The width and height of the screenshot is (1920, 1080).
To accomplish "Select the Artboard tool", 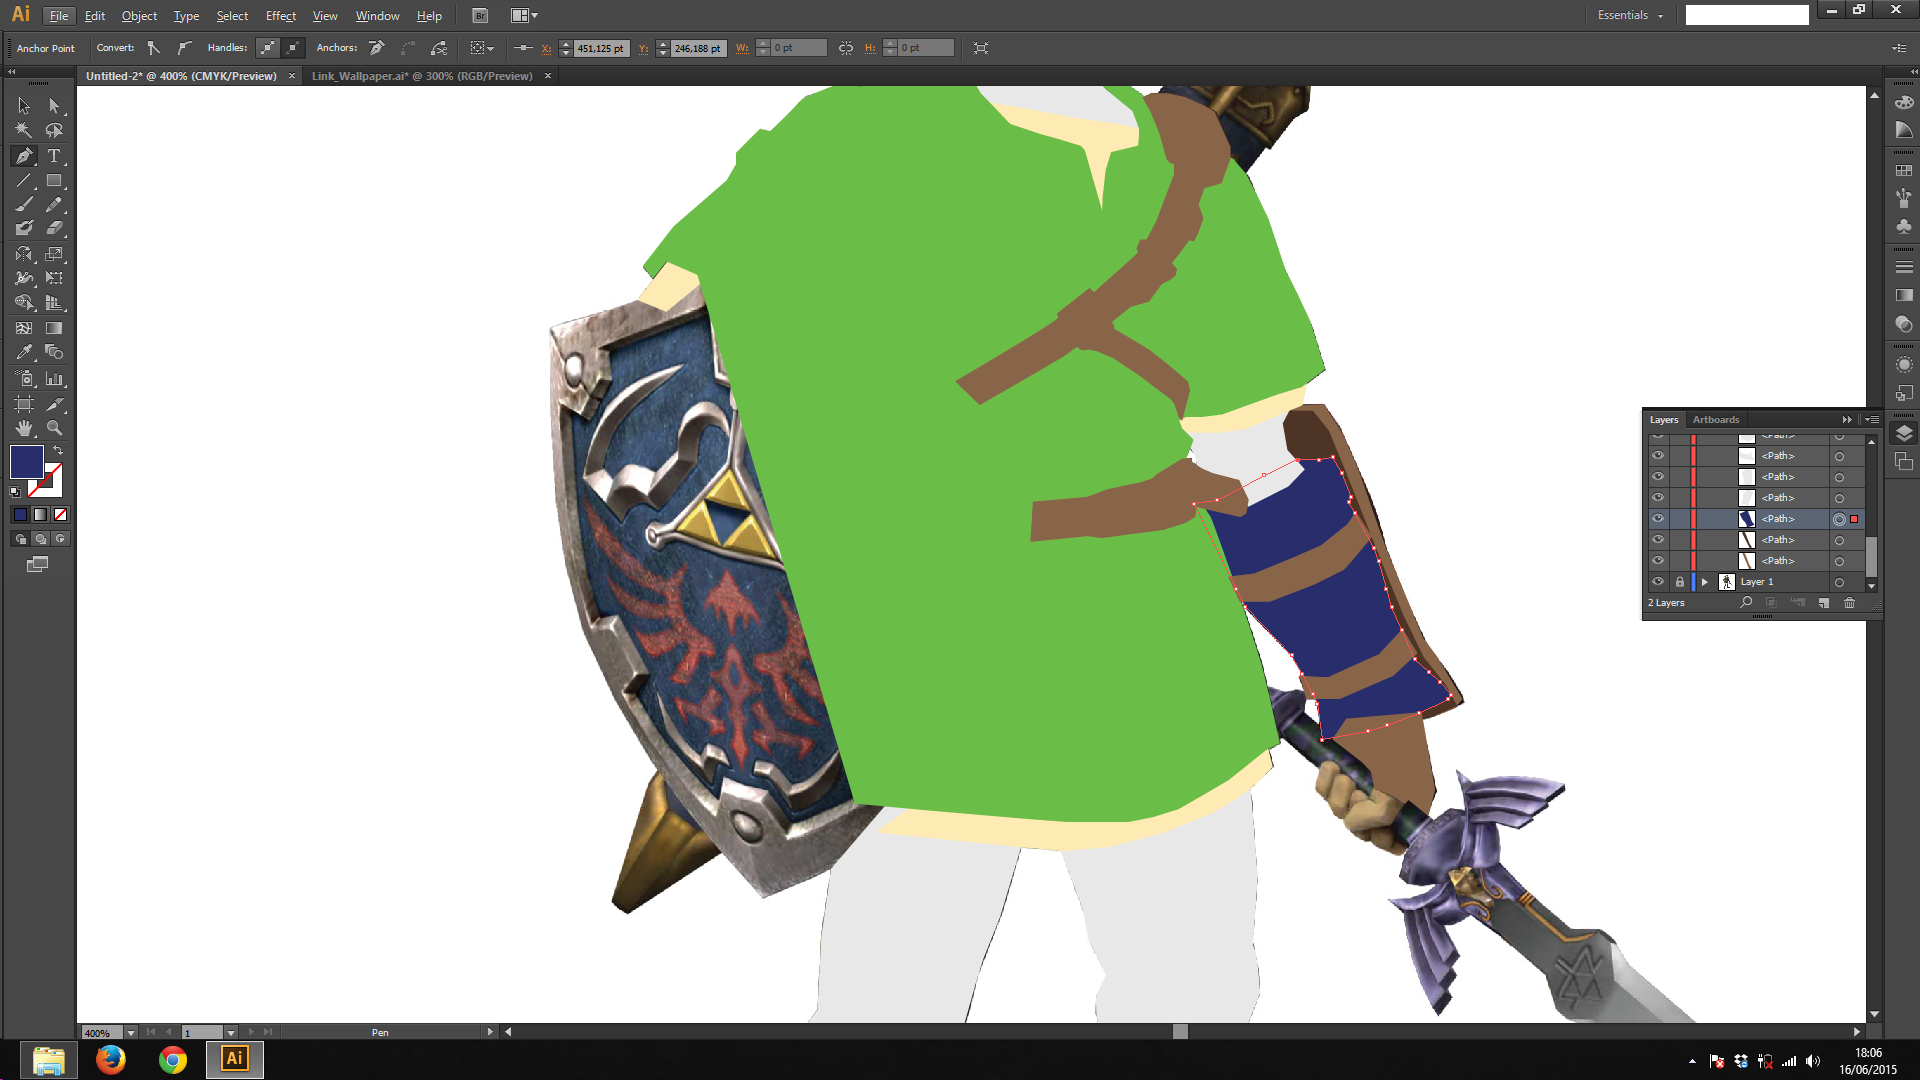I will point(24,404).
